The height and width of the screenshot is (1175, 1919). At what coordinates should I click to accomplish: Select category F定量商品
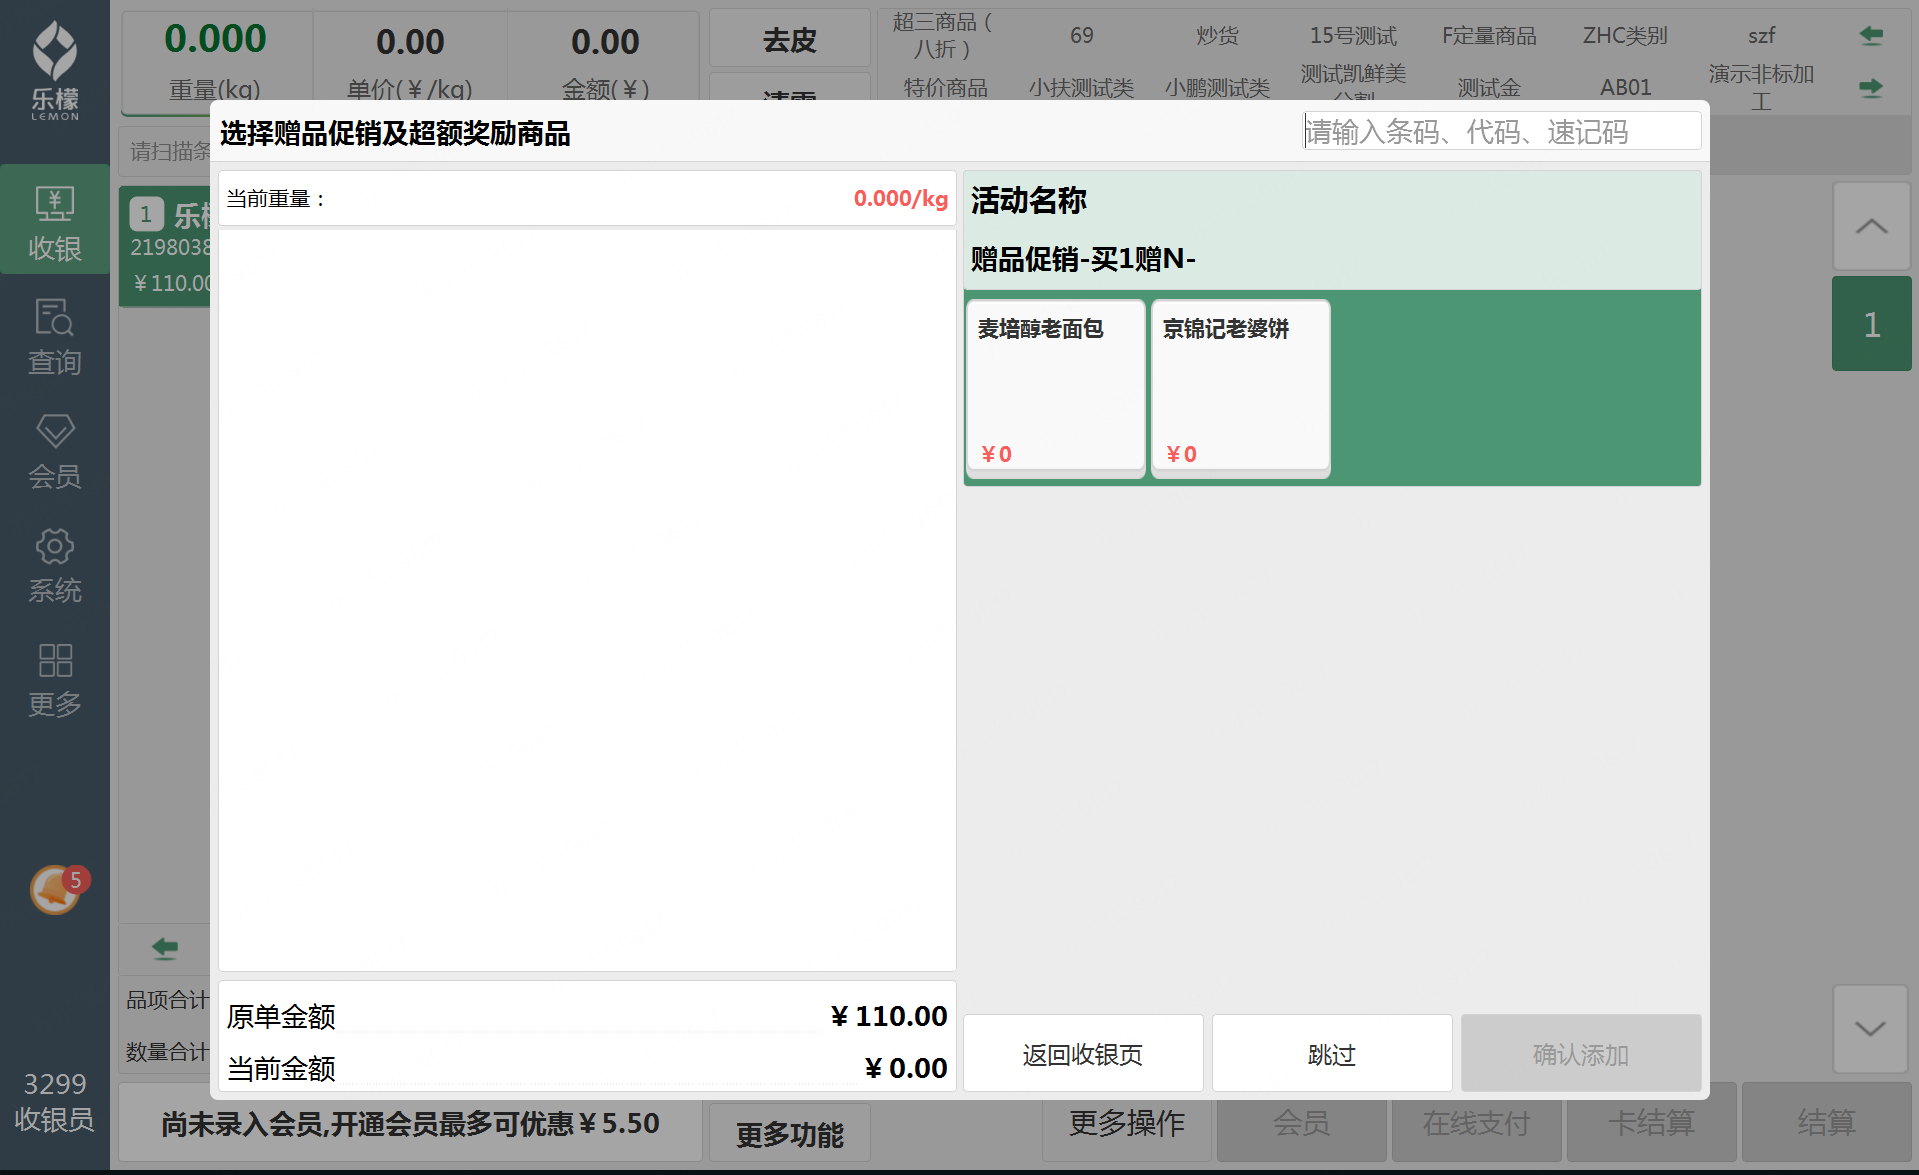1490,36
